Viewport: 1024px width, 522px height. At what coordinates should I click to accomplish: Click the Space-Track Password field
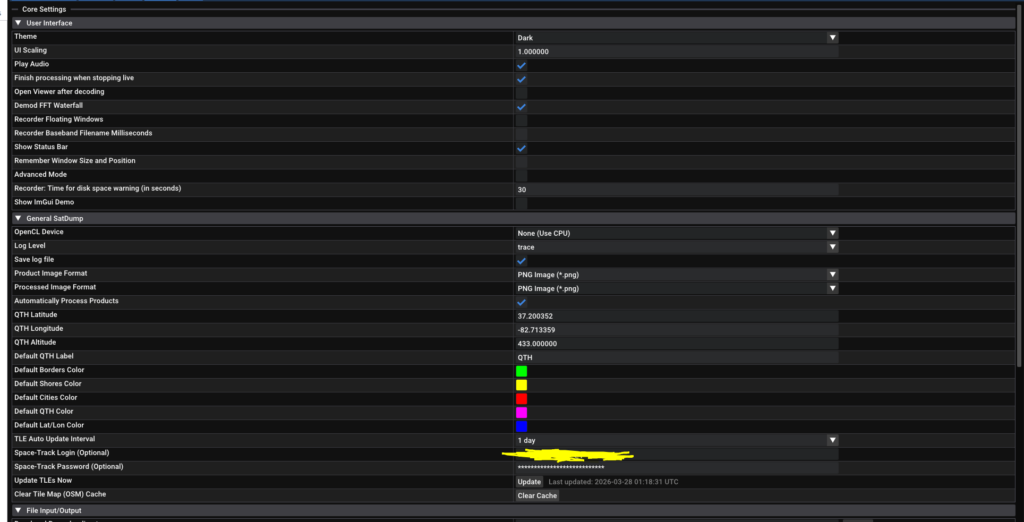(x=676, y=467)
